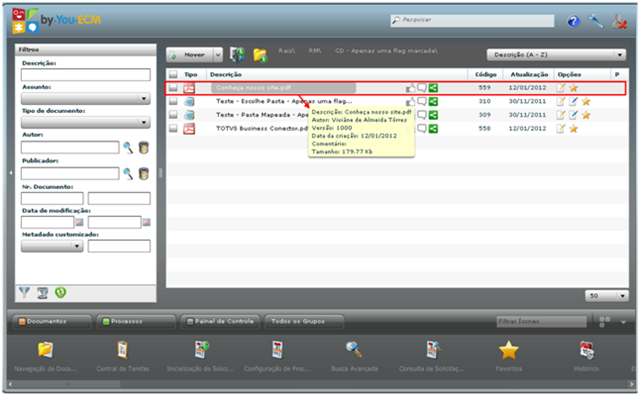Open the 50 items per page dropdown
Screen dimensions: 640x396
tap(607, 296)
